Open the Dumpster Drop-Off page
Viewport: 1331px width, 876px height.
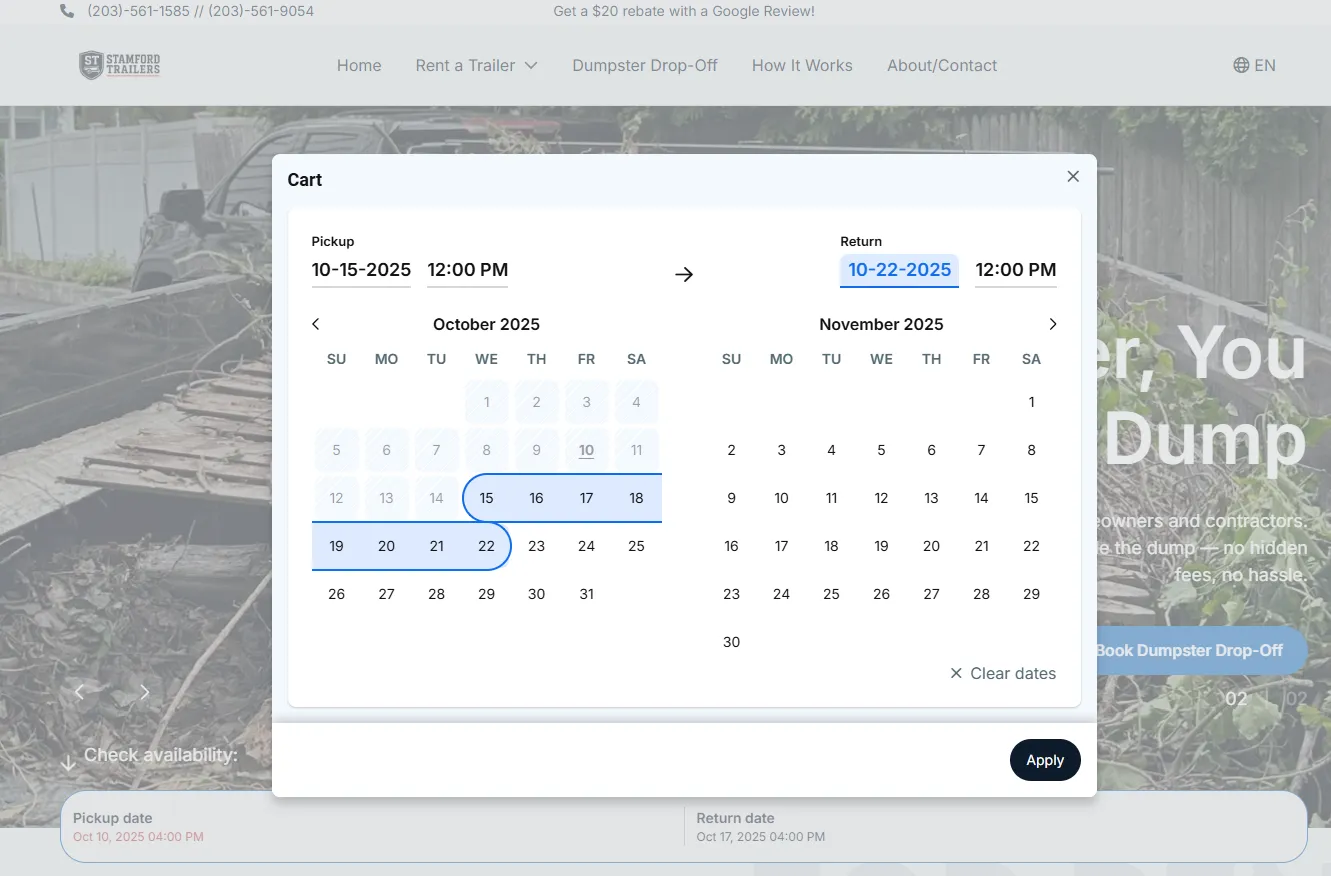pos(645,65)
